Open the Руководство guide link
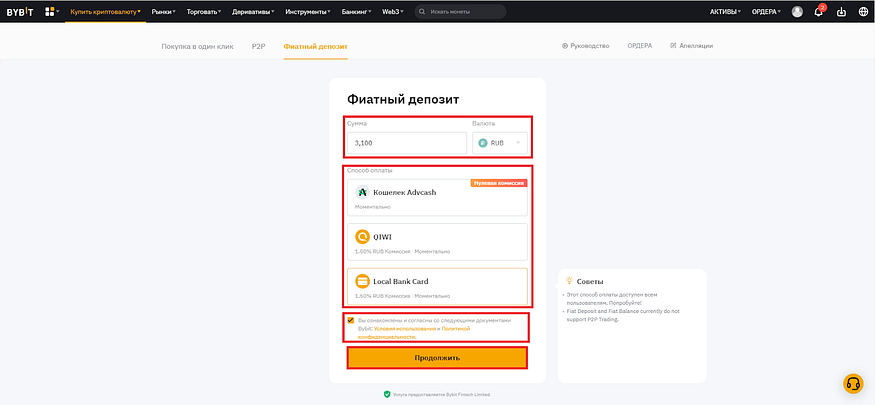875x405 pixels. point(585,46)
